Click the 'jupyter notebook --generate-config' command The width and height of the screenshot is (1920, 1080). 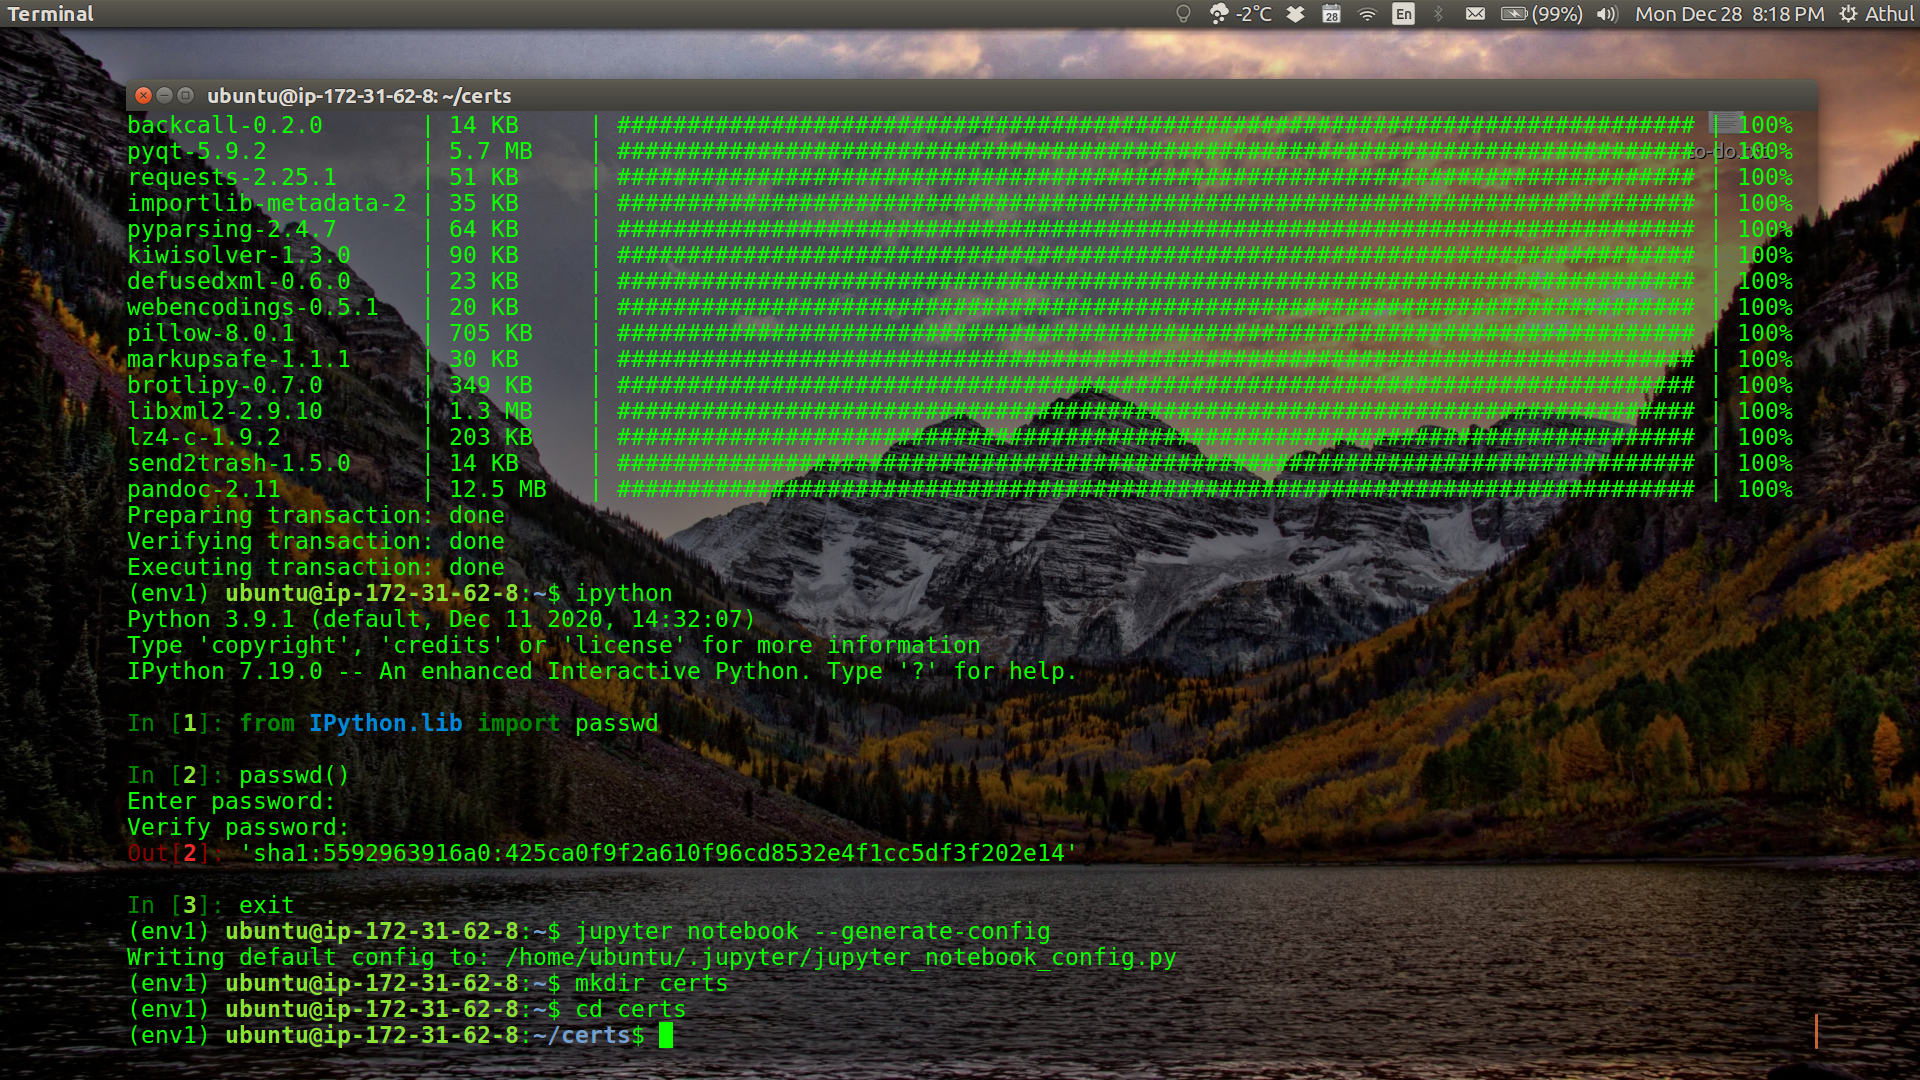pos(813,931)
